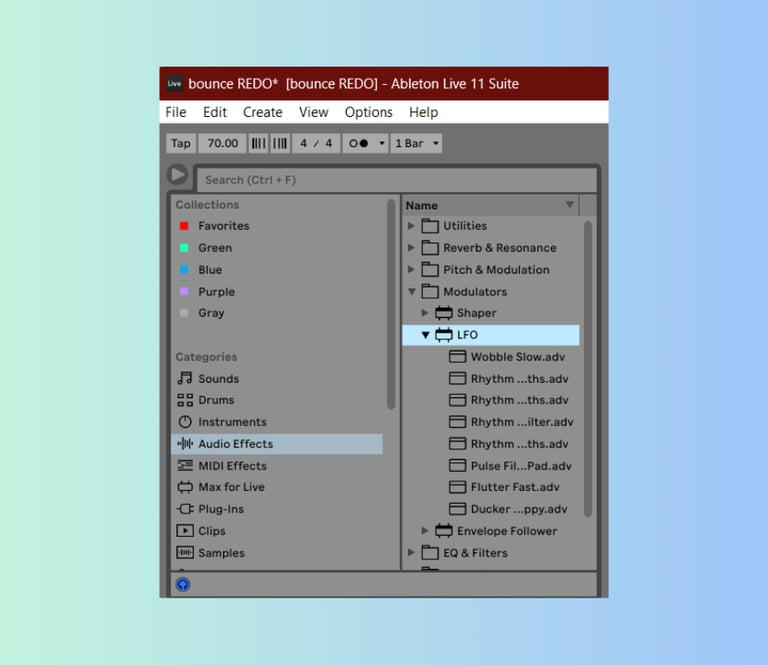Click the EQ & Filters folder icon
Viewport: 768px width, 665px height.
[430, 553]
